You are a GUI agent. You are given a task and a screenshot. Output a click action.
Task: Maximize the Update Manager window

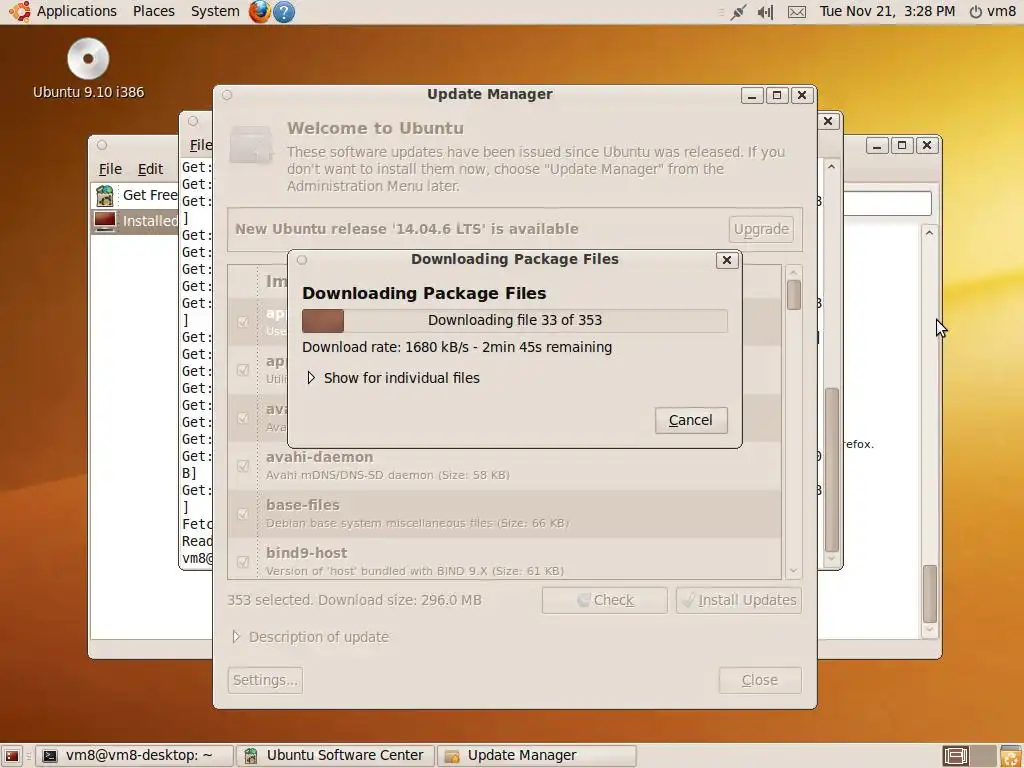pyautogui.click(x=776, y=95)
